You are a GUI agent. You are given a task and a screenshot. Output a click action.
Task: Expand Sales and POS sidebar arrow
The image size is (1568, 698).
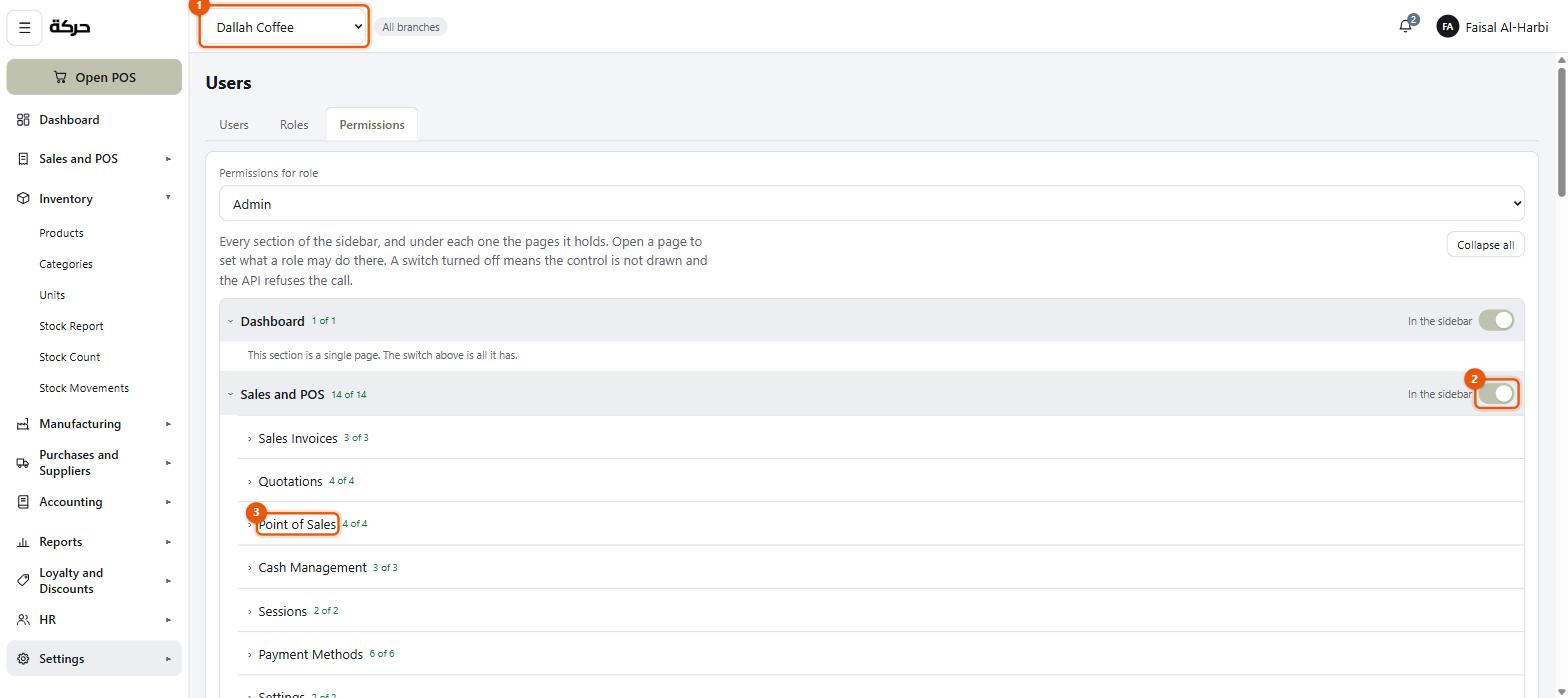pyautogui.click(x=168, y=159)
